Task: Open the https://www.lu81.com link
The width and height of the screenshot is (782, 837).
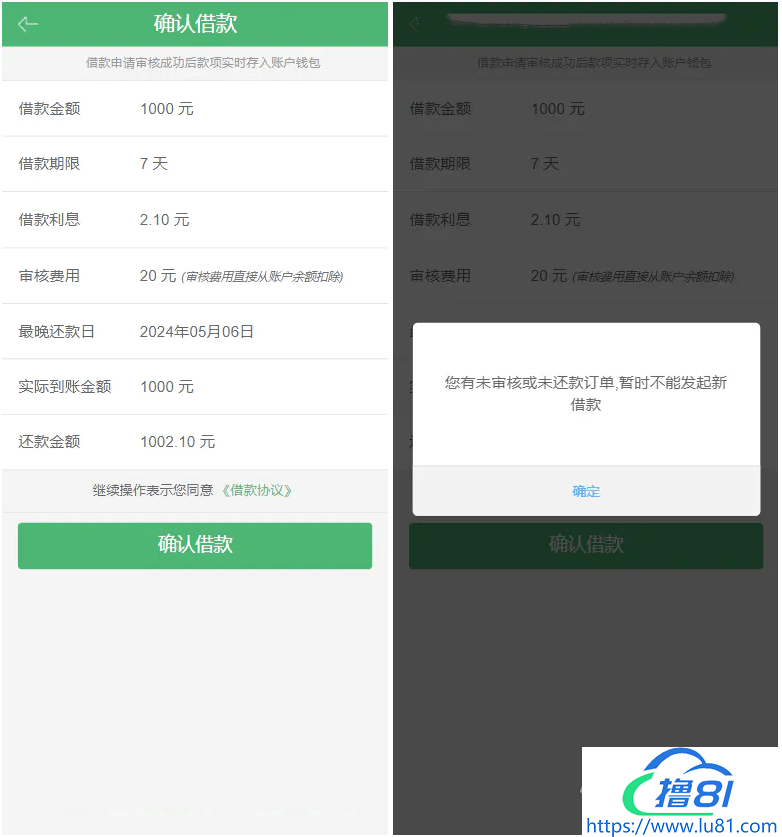Action: coord(681,825)
